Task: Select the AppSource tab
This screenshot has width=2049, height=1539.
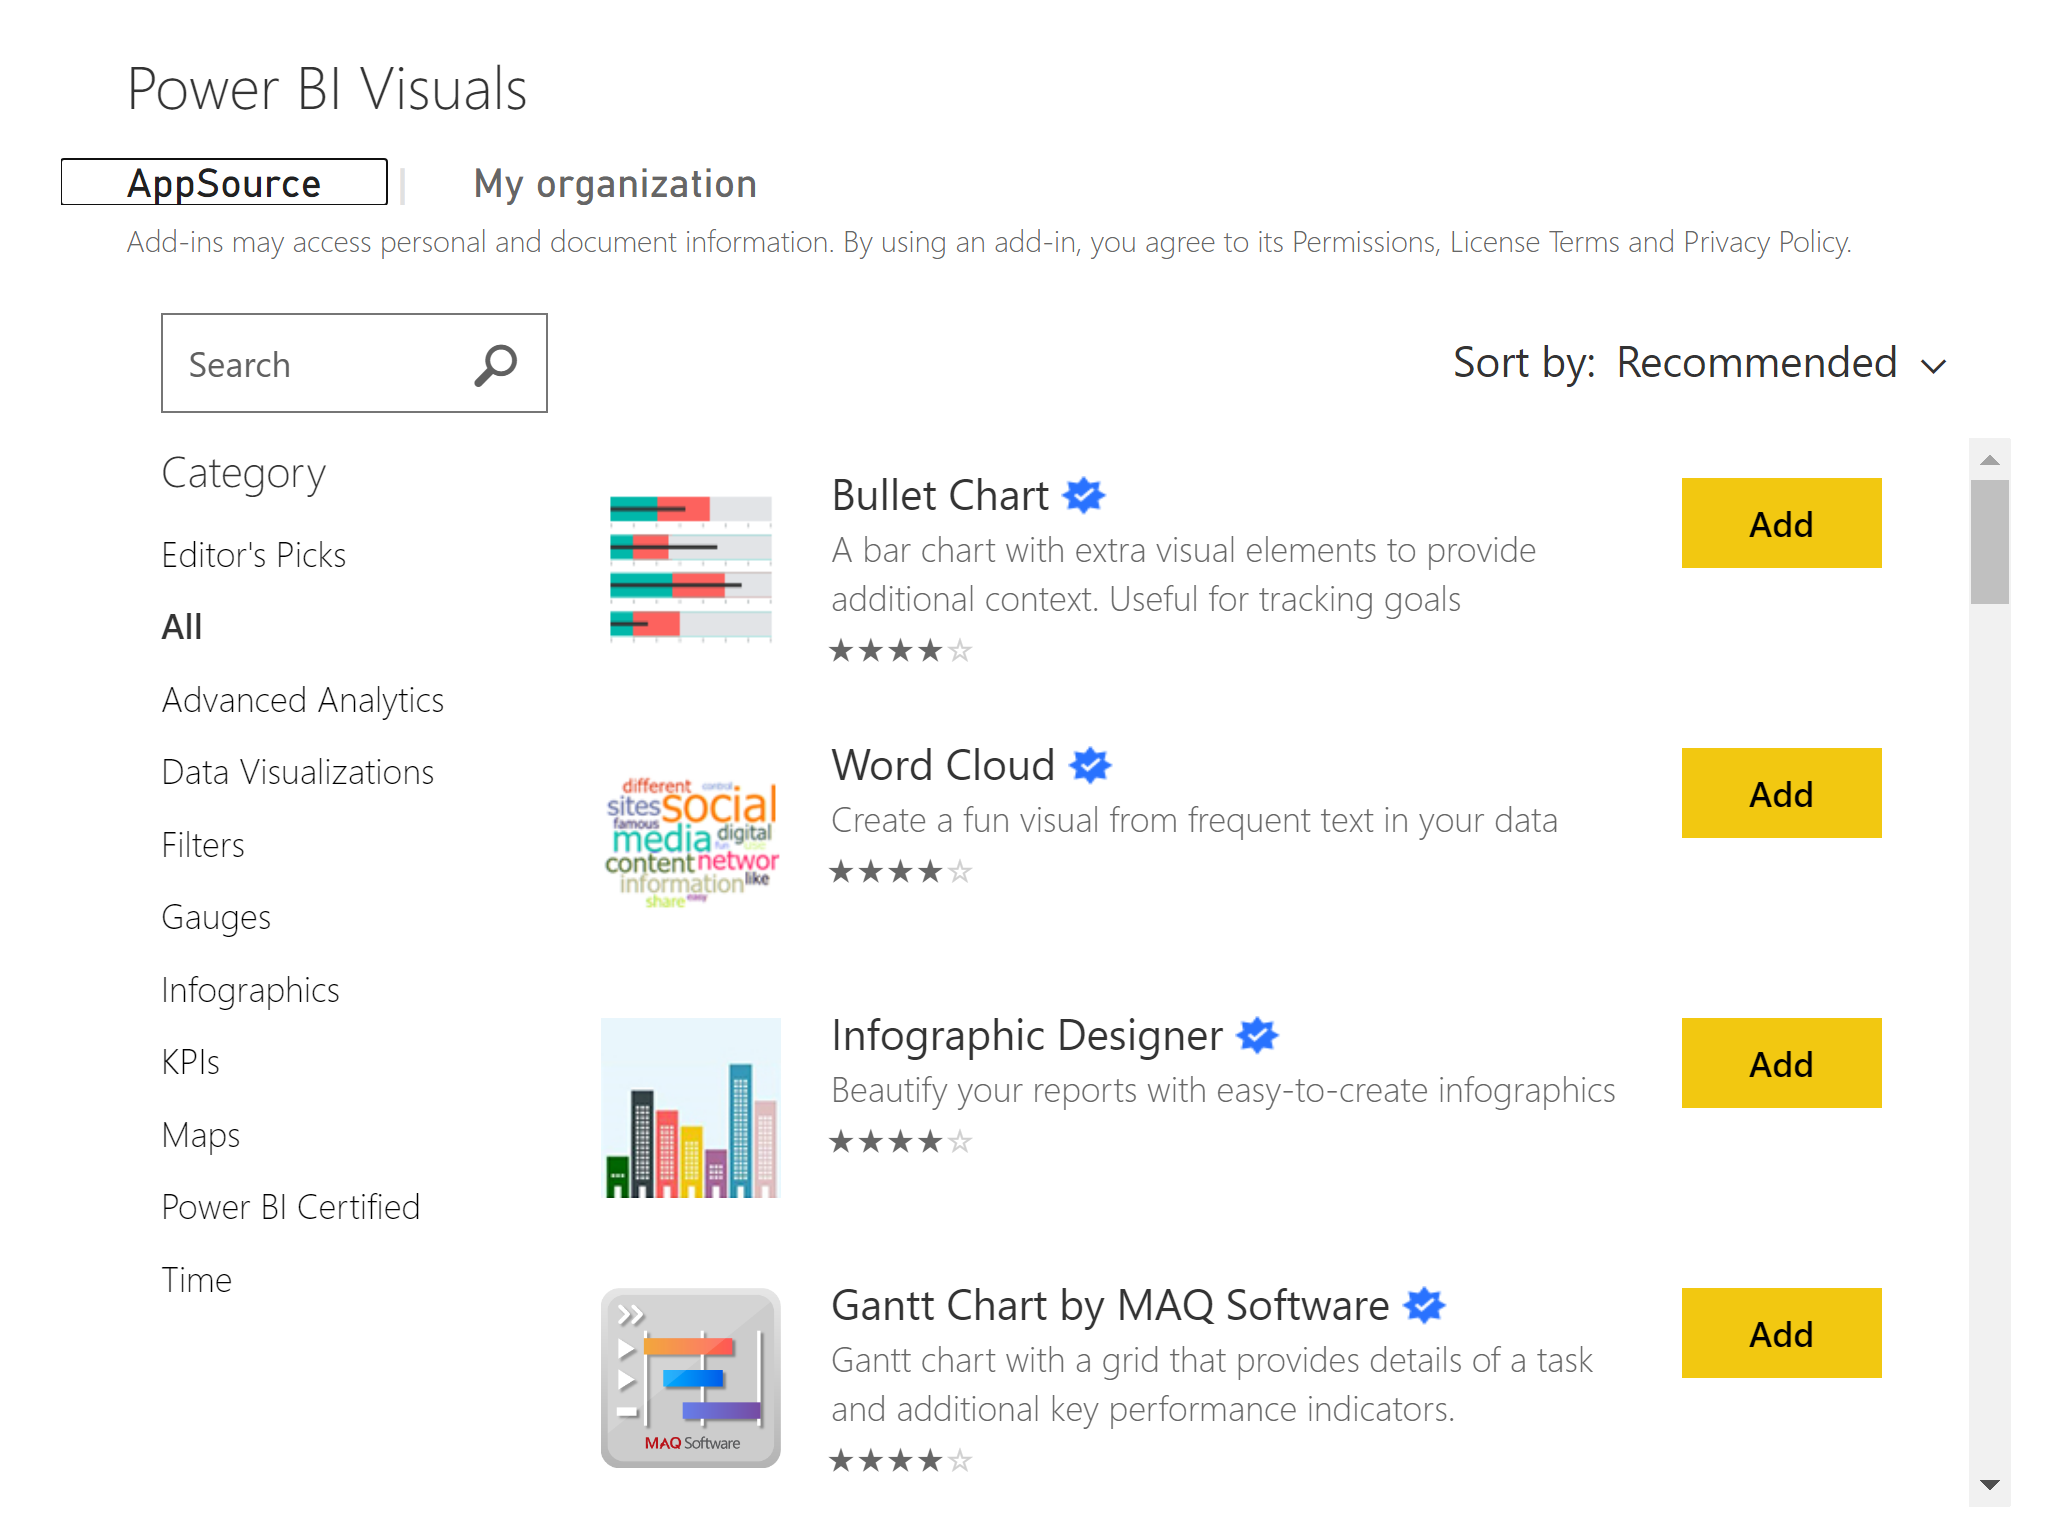Action: (x=224, y=183)
